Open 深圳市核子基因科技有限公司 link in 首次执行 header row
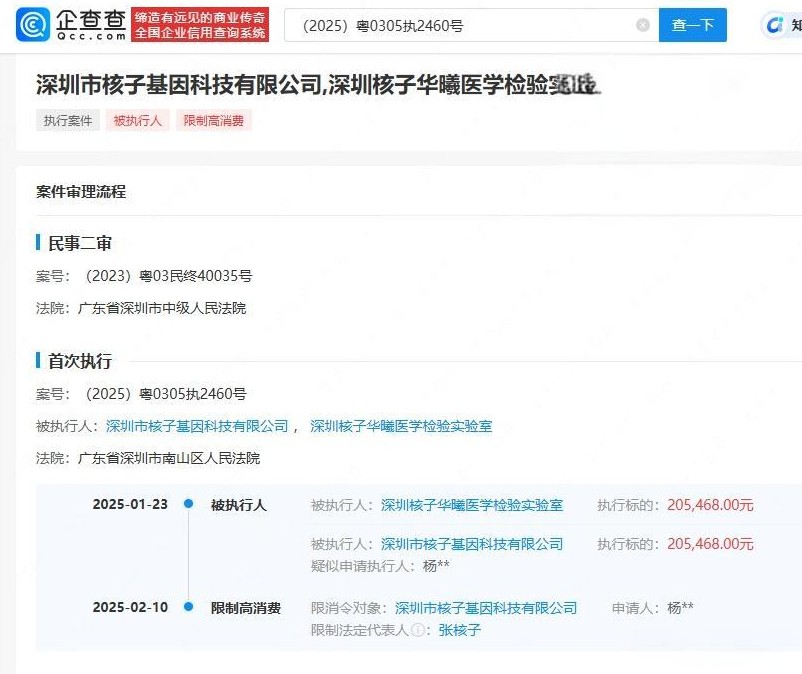This screenshot has height=674, width=802. coord(197,426)
